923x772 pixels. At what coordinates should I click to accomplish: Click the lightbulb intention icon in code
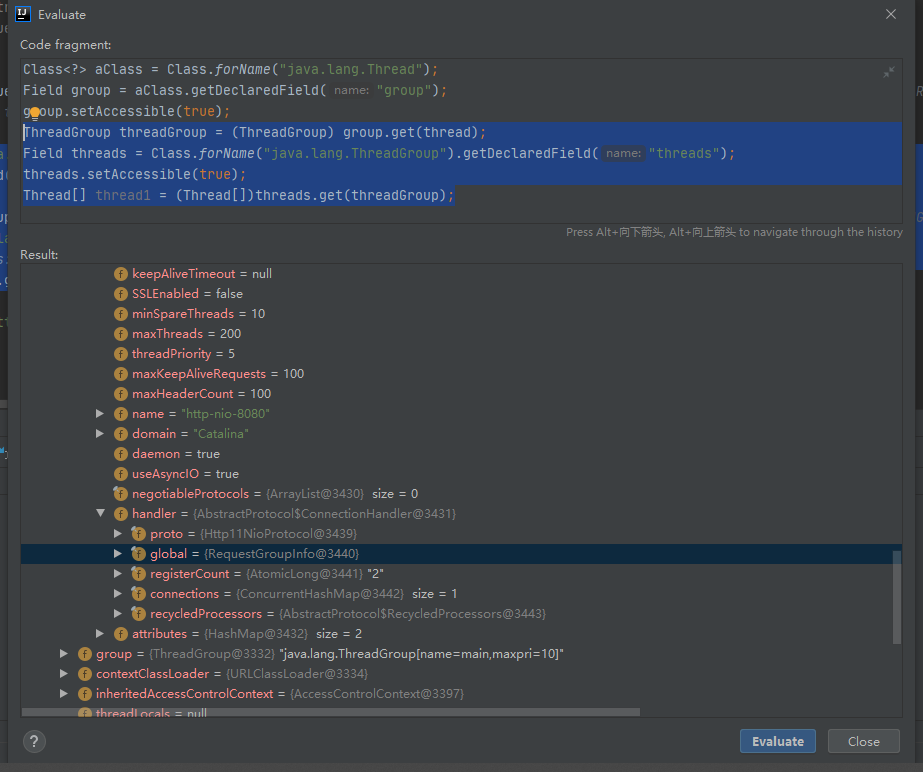pos(35,113)
